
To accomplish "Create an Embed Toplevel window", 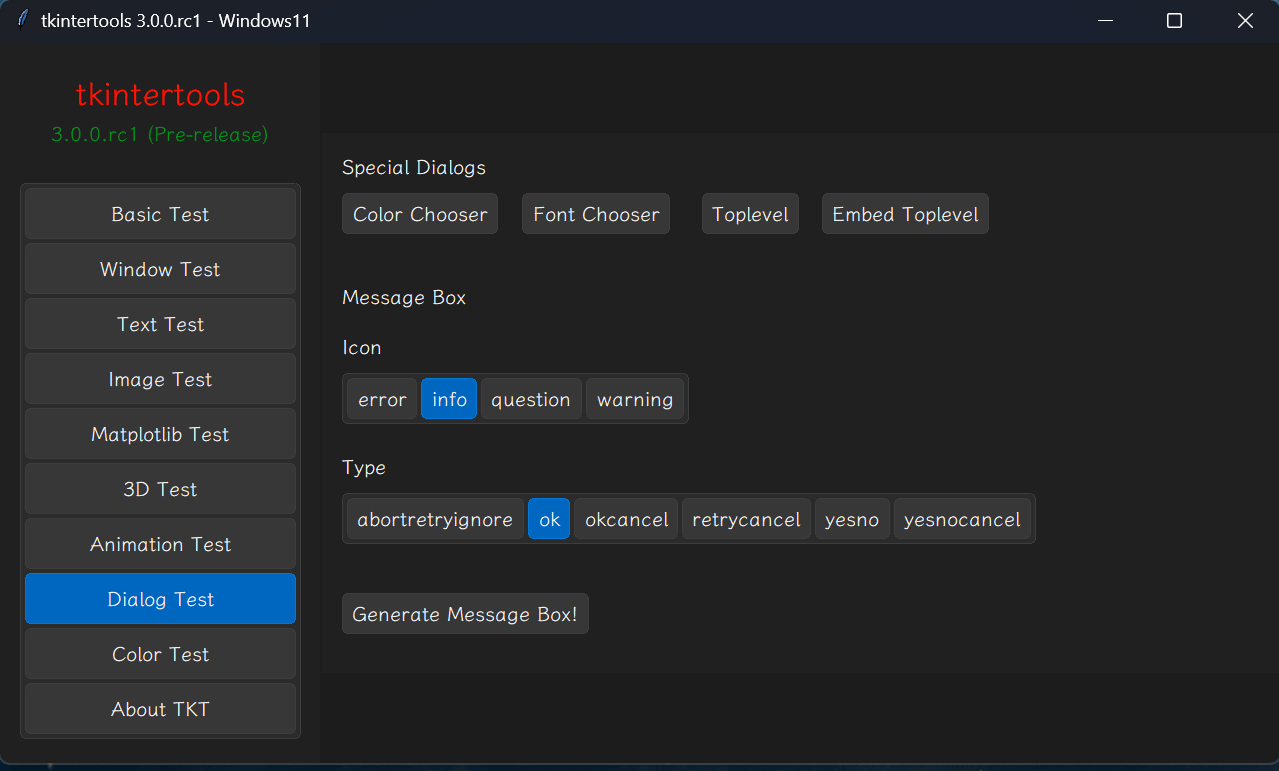I will [904, 213].
